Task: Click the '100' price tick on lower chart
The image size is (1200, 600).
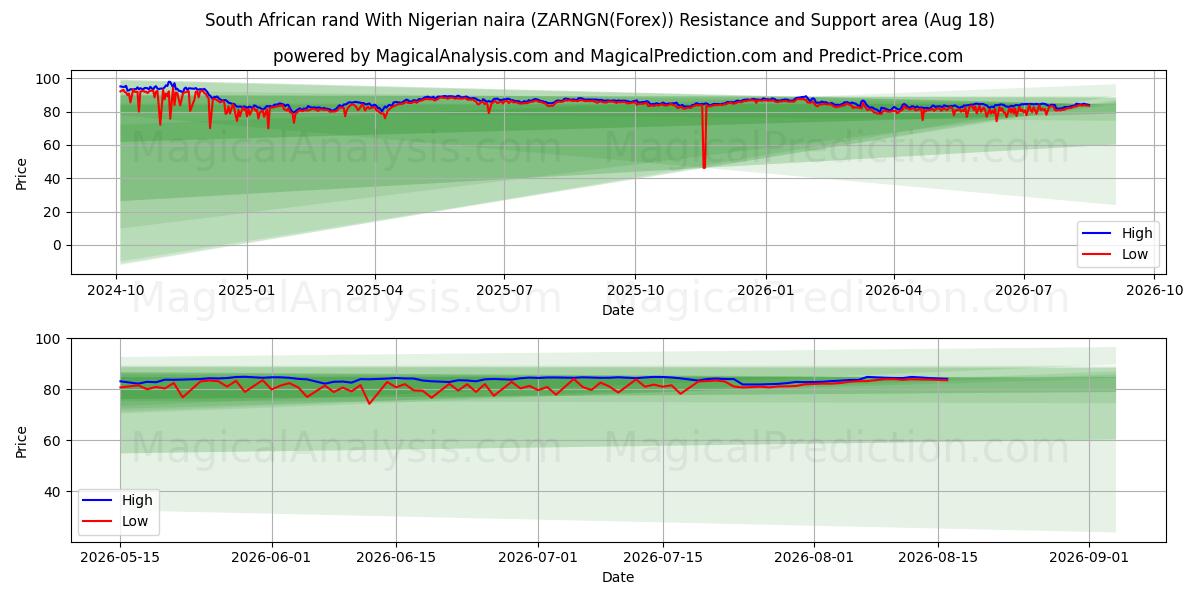Action: pos(50,339)
